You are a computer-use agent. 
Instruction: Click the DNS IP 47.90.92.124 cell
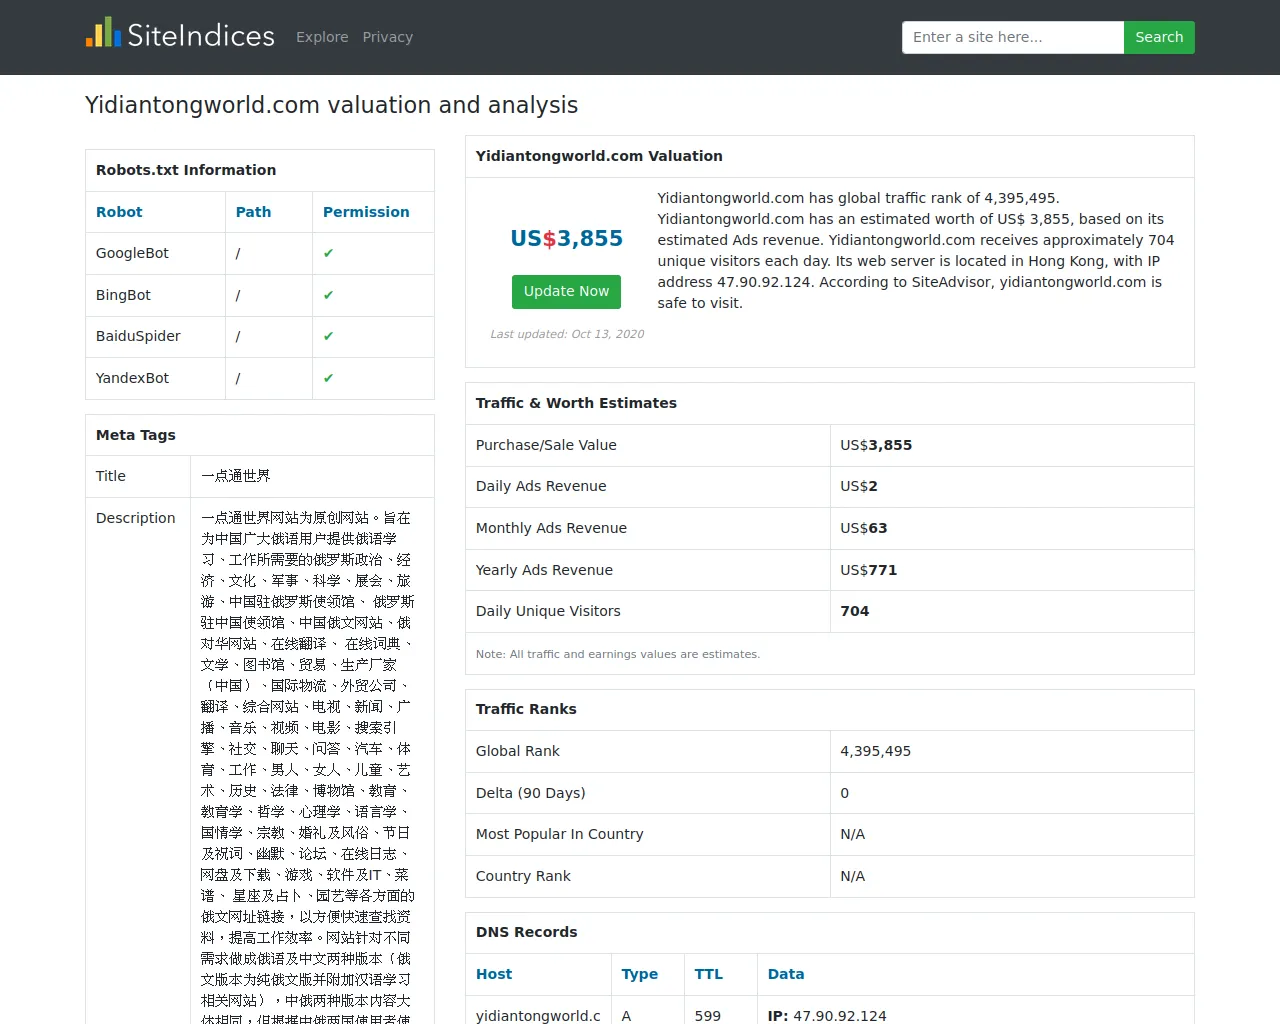click(x=827, y=1015)
